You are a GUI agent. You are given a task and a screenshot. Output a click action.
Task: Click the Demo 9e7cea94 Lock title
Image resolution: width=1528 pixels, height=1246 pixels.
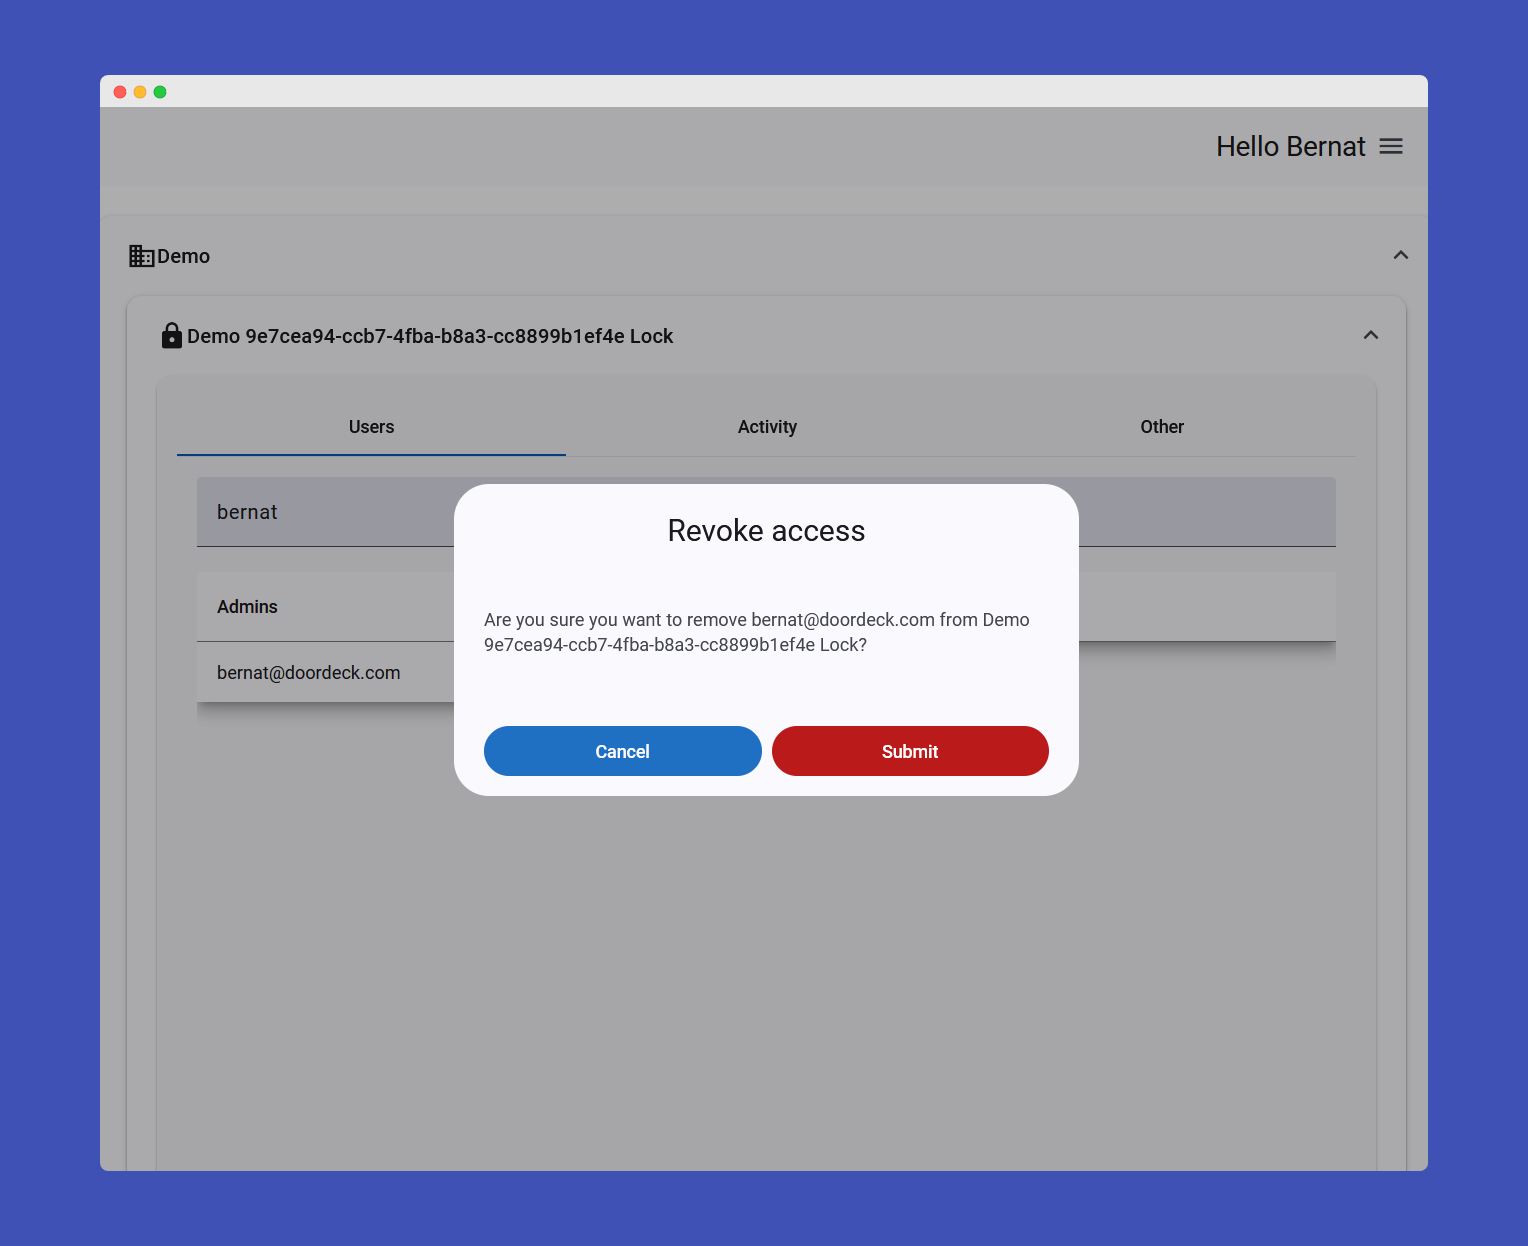430,336
